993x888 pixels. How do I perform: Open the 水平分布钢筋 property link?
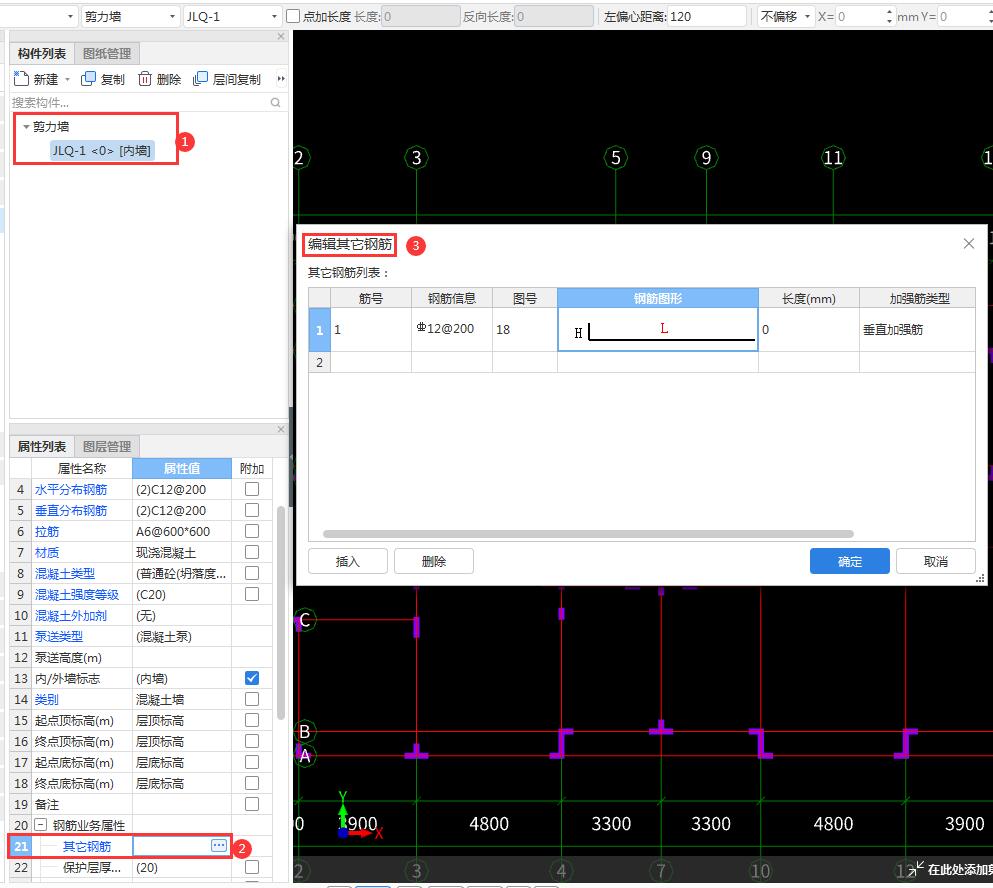tap(71, 489)
